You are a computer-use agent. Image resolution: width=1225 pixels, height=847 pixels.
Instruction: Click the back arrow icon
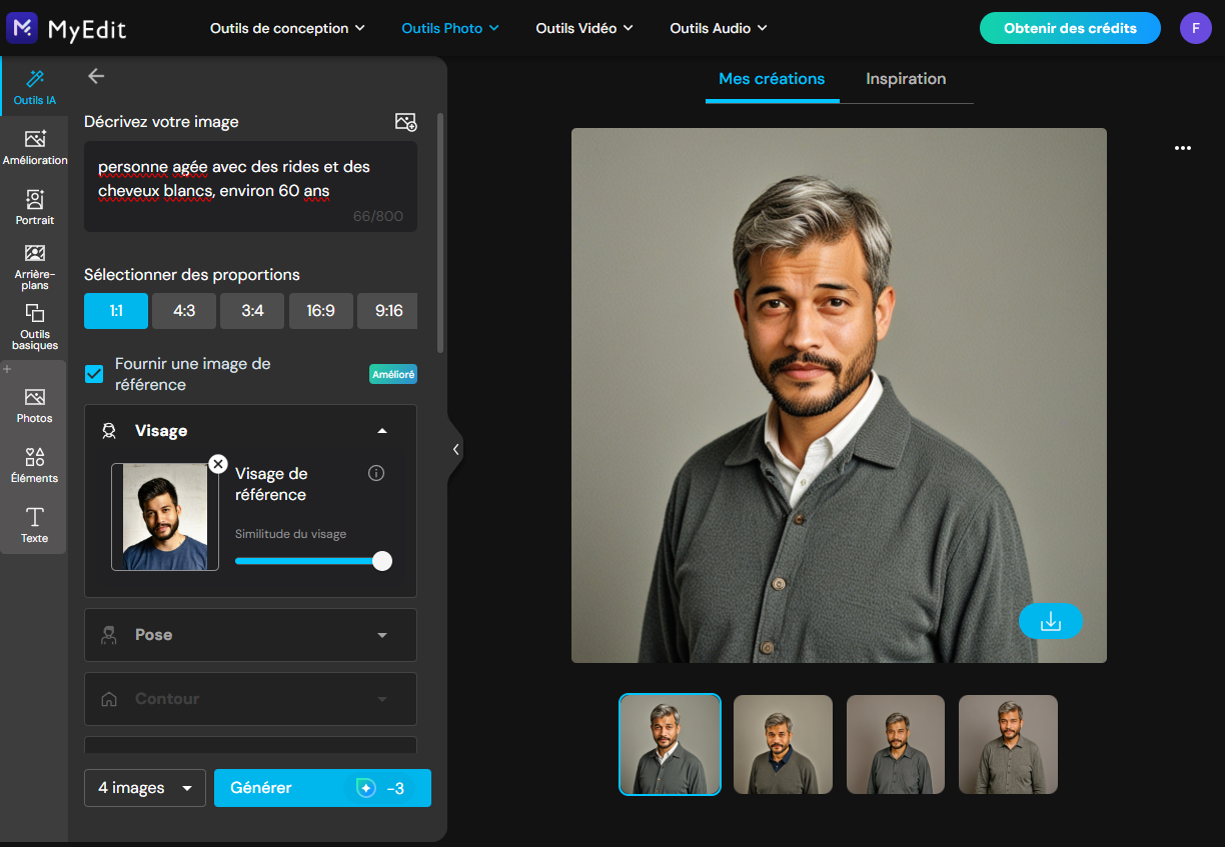[96, 76]
